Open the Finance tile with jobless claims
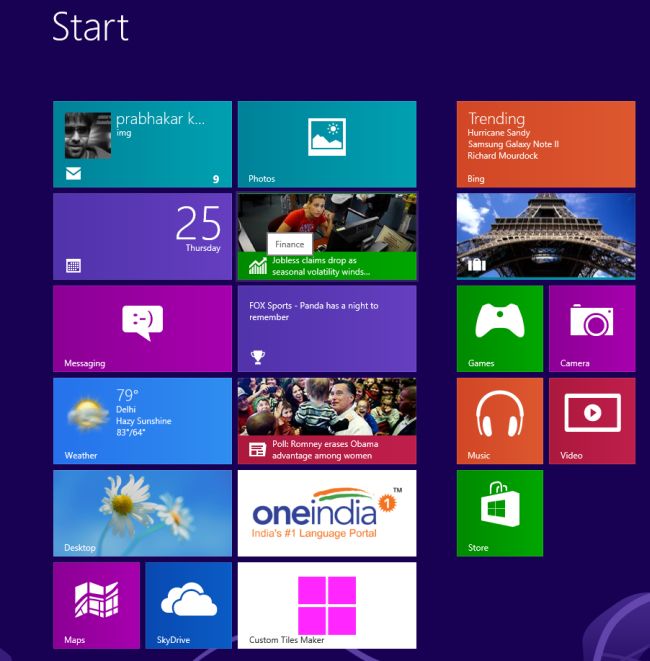Screen dimensions: 650x661 [x=327, y=236]
